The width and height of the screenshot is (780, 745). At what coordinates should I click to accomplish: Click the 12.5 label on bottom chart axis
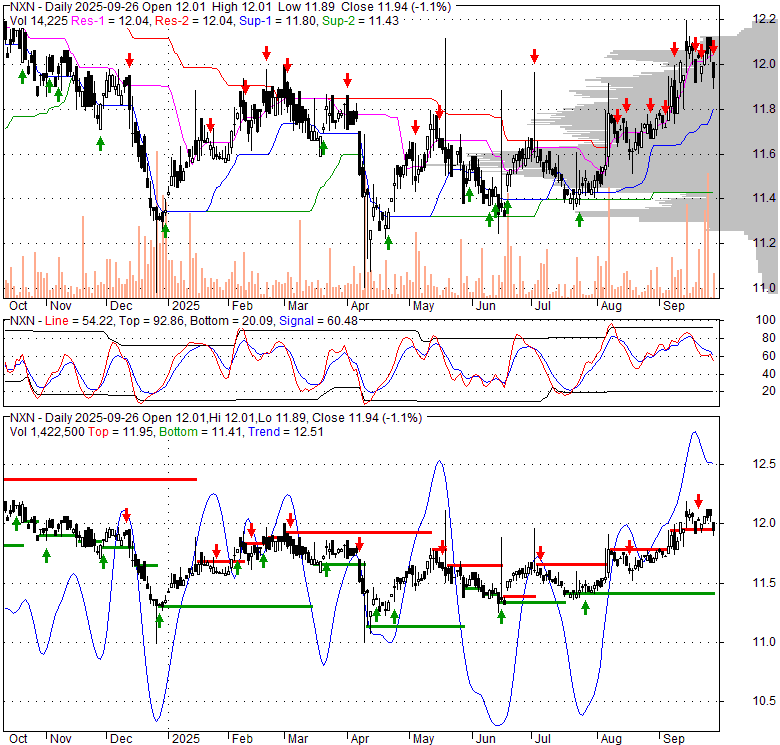click(764, 464)
